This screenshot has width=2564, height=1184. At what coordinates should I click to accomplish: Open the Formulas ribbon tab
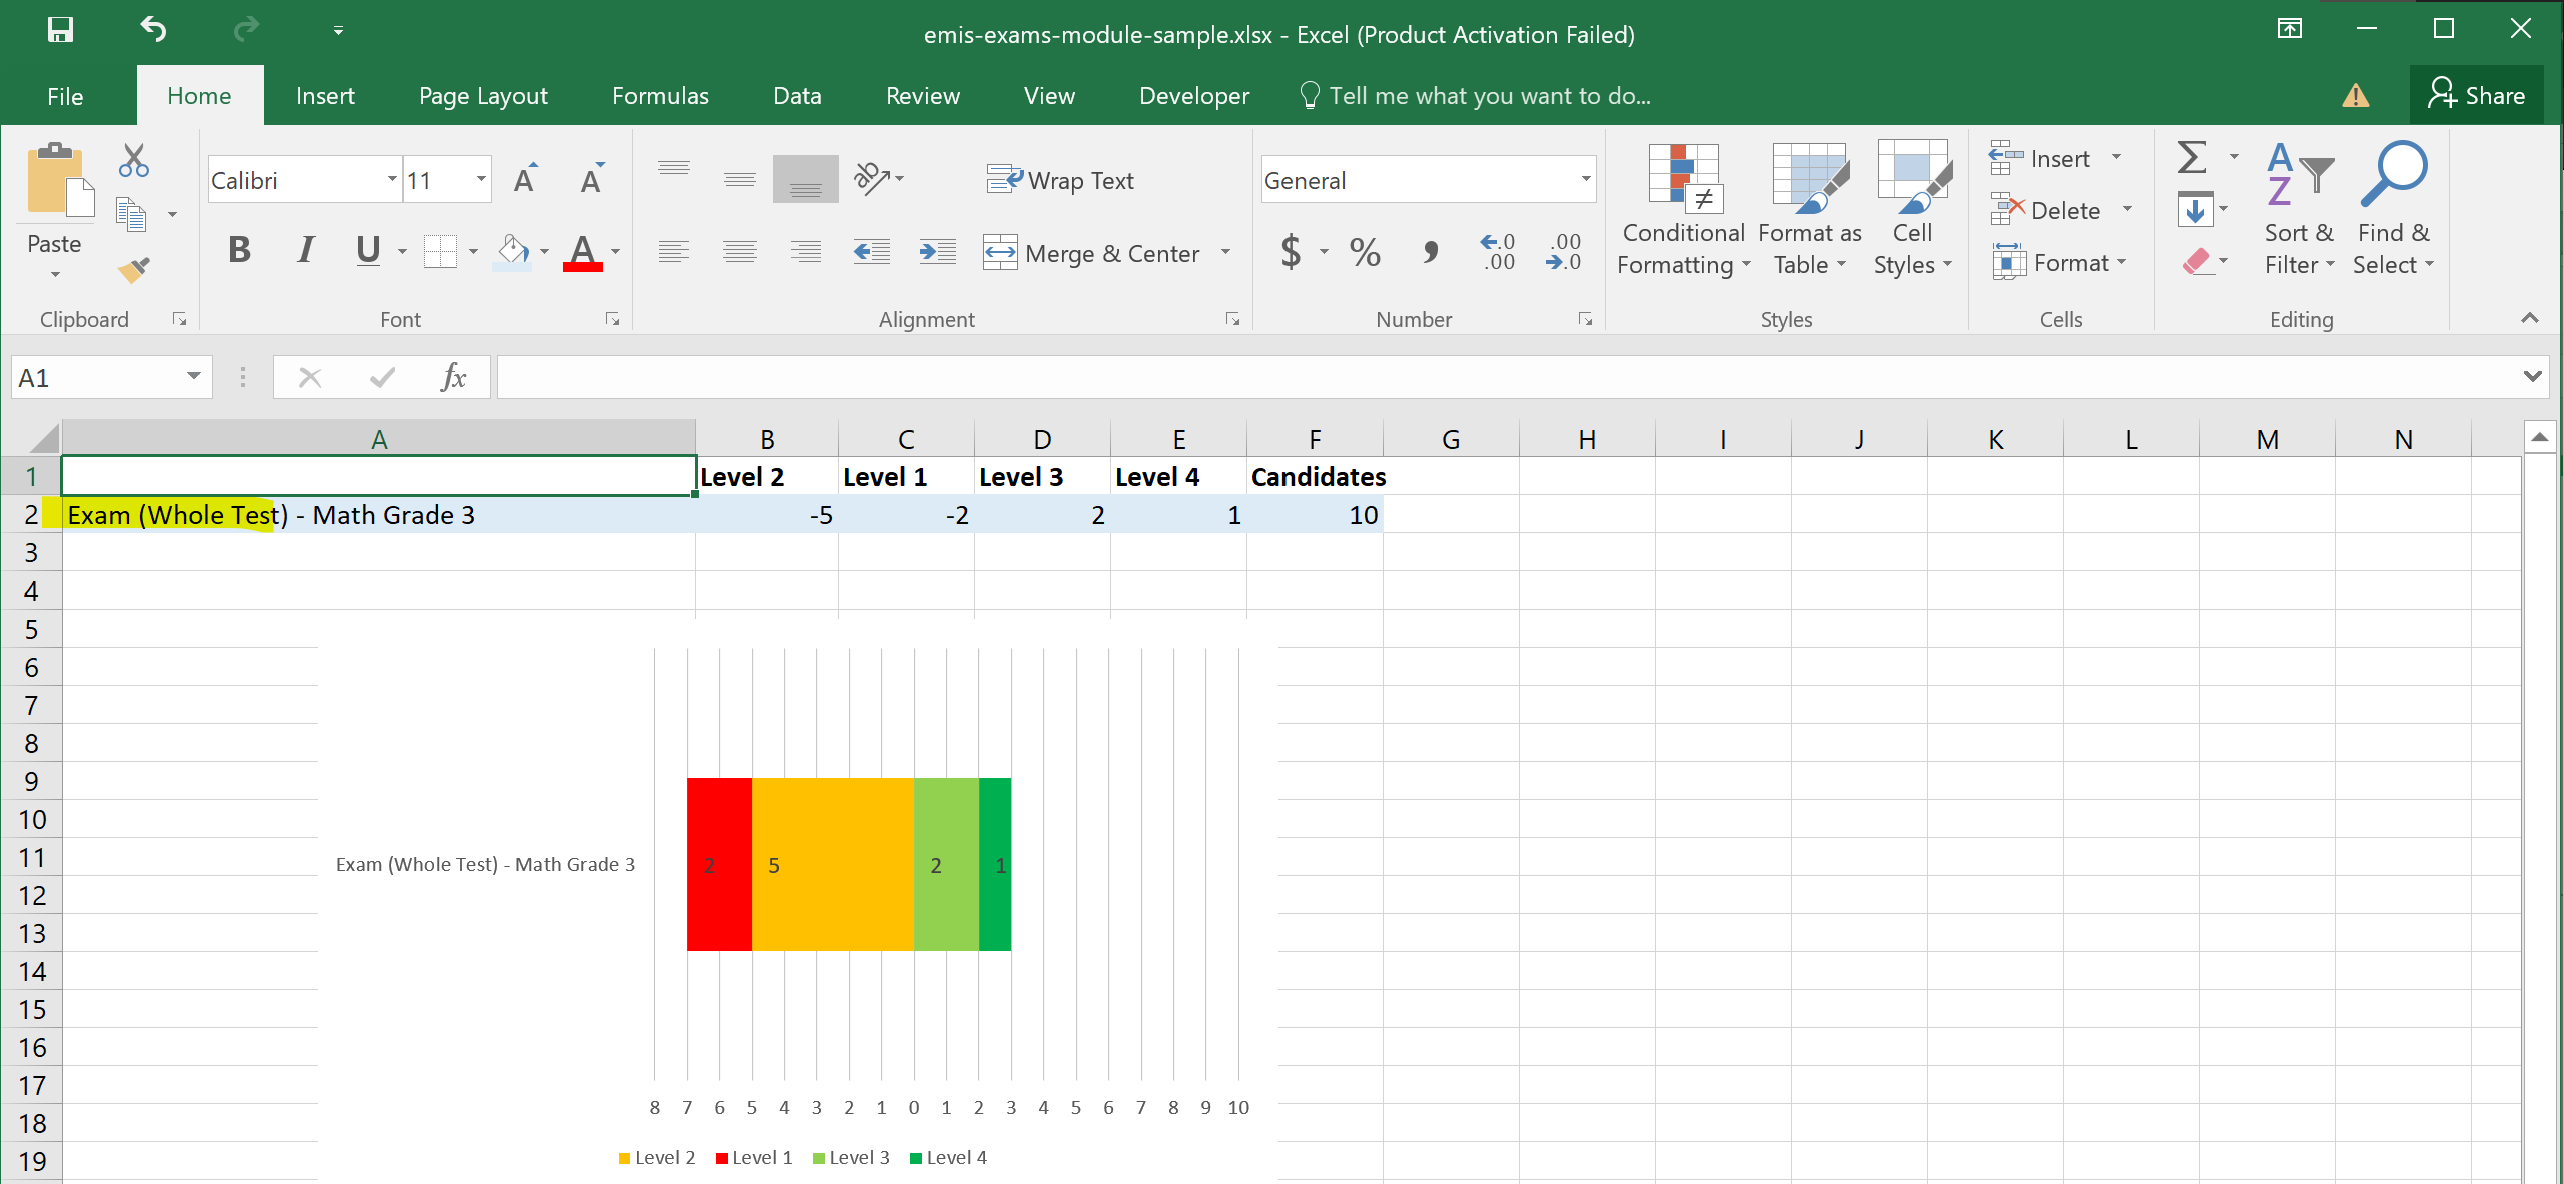[660, 96]
